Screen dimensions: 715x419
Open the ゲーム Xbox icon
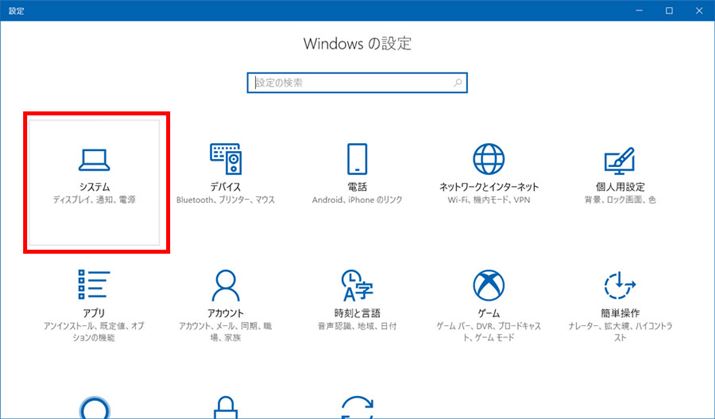(488, 285)
